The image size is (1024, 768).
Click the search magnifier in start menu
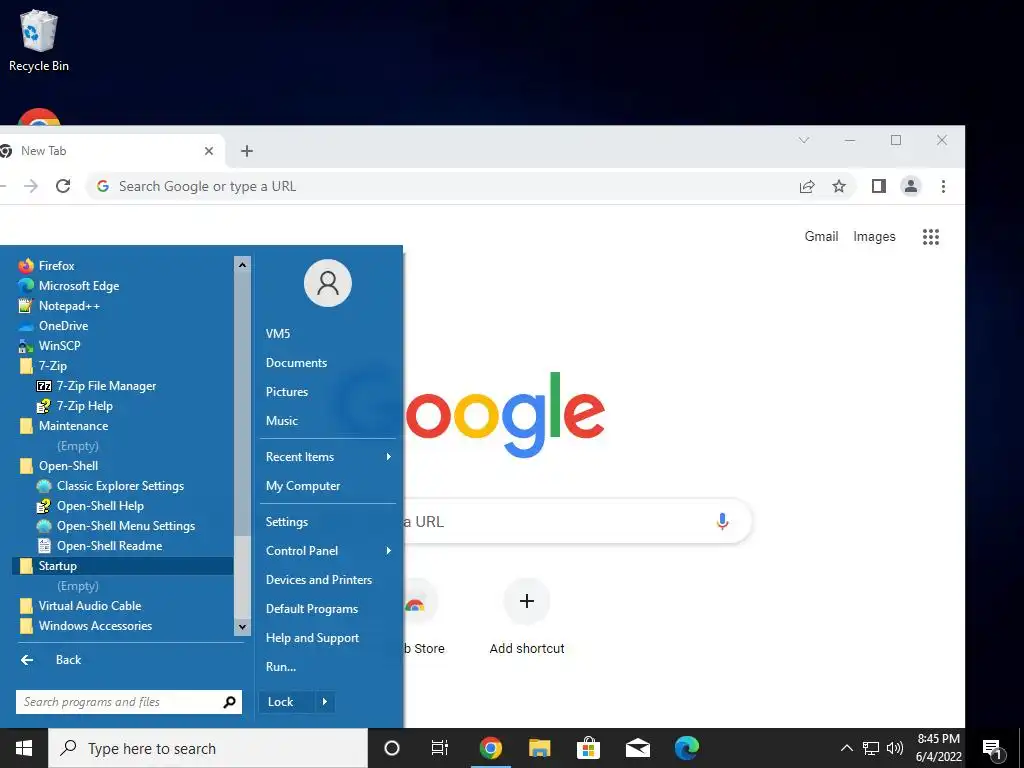[x=229, y=702]
